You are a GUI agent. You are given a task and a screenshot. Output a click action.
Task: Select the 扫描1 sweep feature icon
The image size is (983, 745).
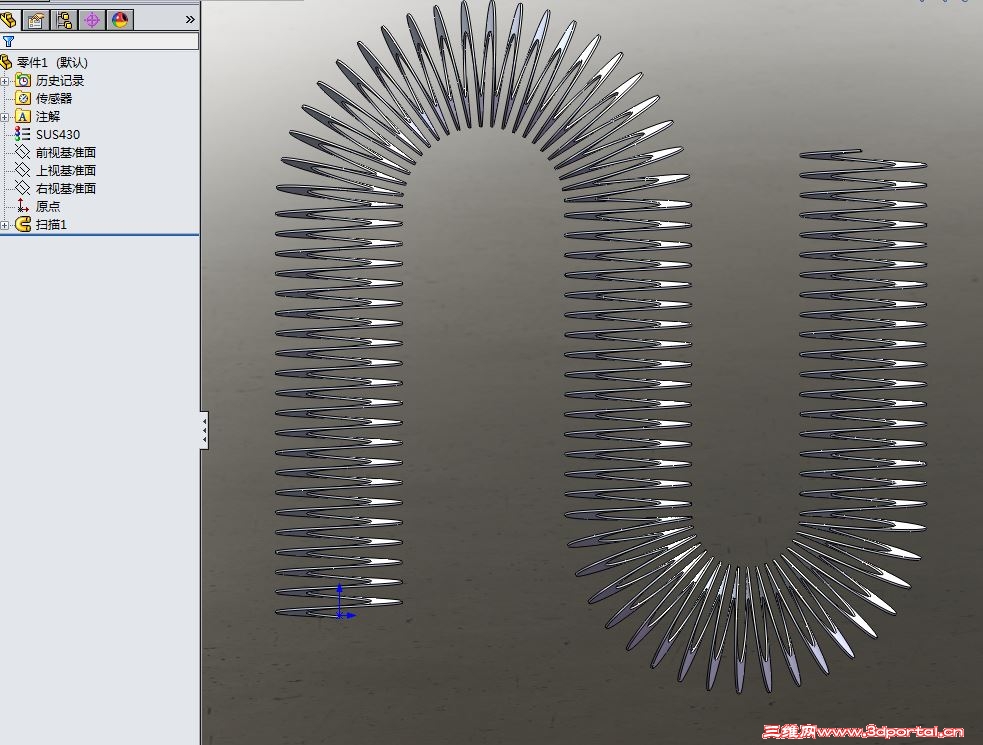[23, 224]
